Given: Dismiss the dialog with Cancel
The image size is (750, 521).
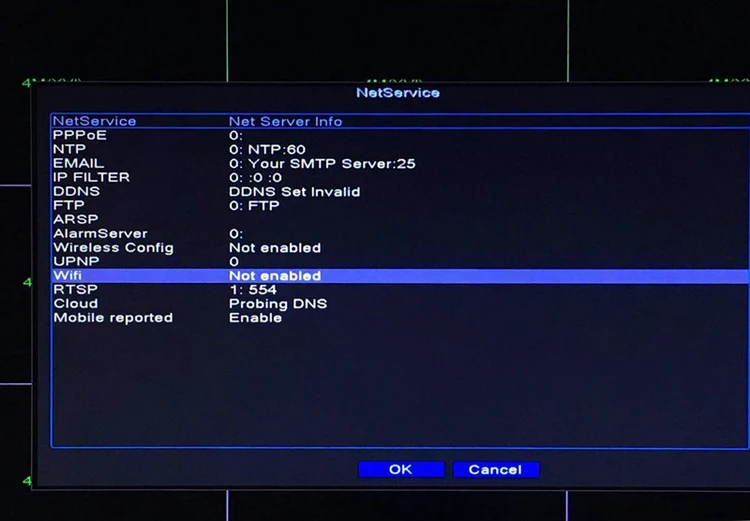Looking at the screenshot, I should [496, 469].
